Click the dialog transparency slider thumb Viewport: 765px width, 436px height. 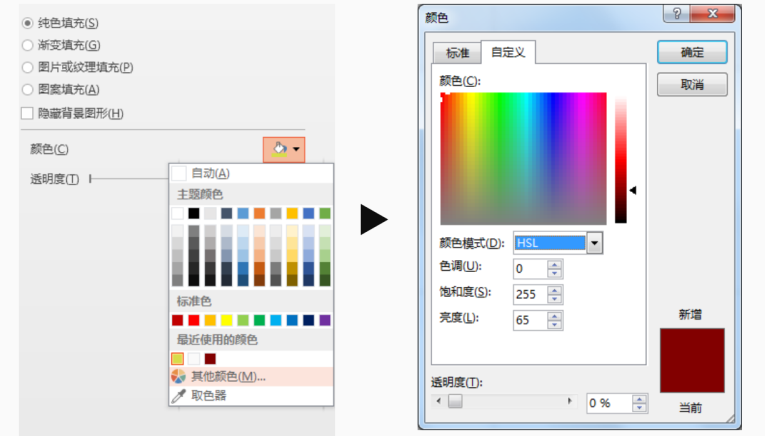click(x=455, y=401)
